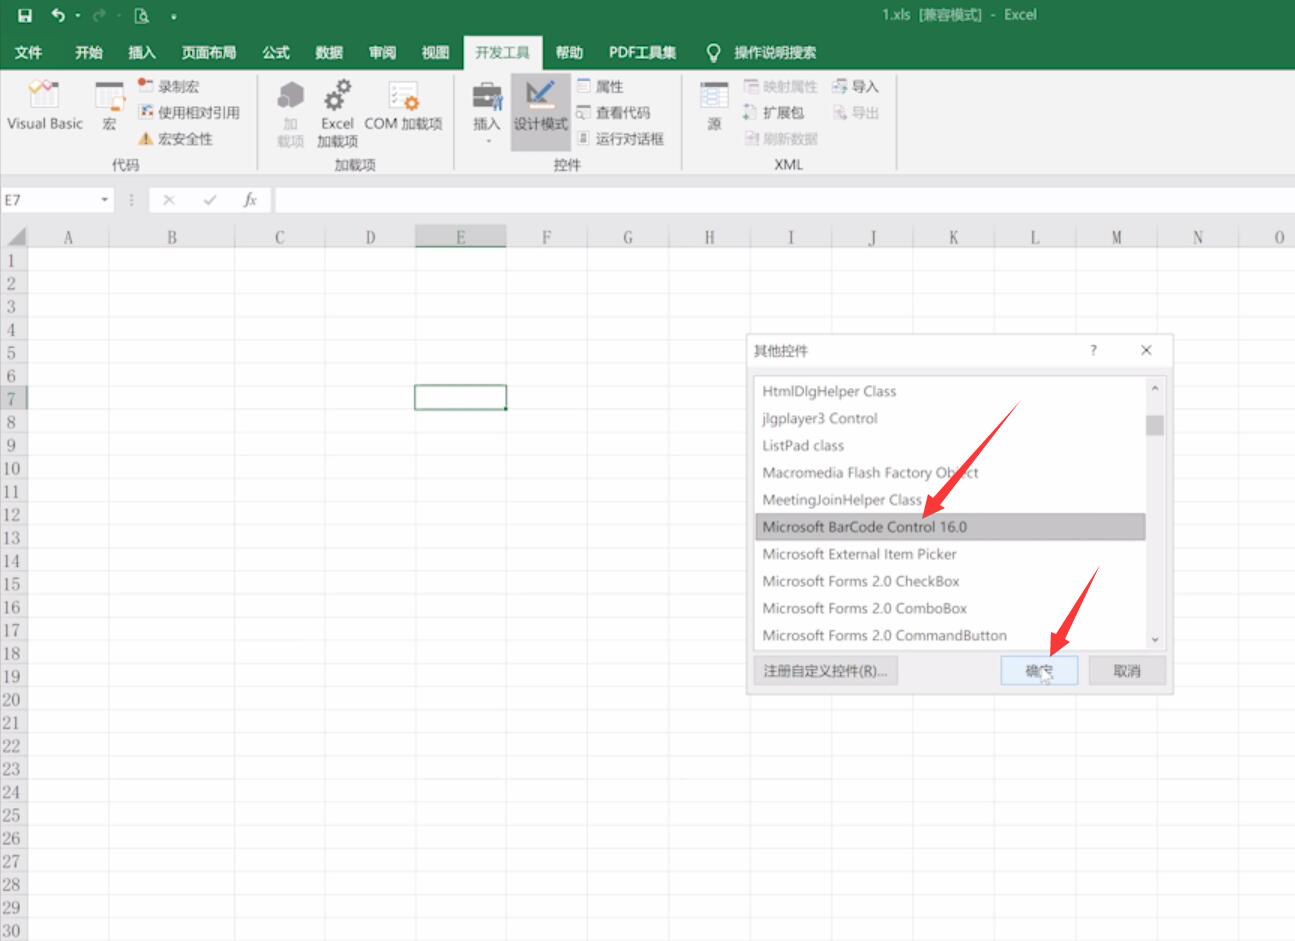Open the 宏 macros list
1295x941 pixels.
pyautogui.click(x=109, y=108)
